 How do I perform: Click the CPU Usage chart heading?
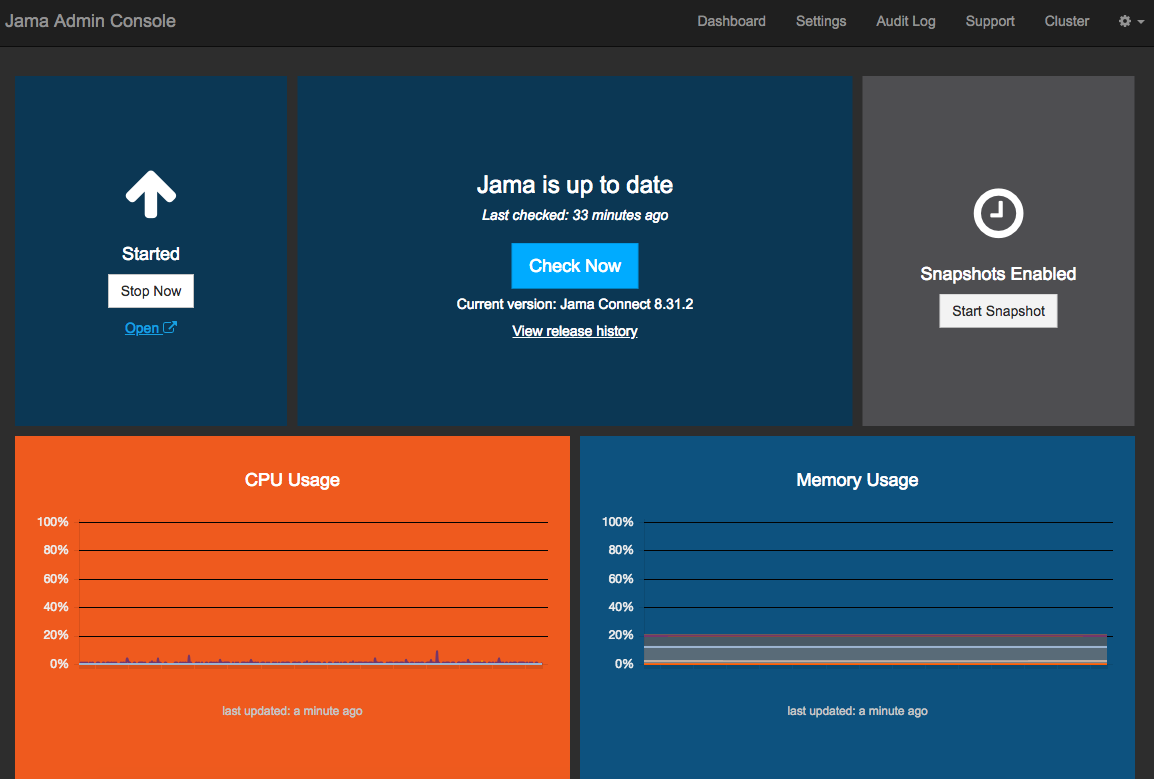292,480
